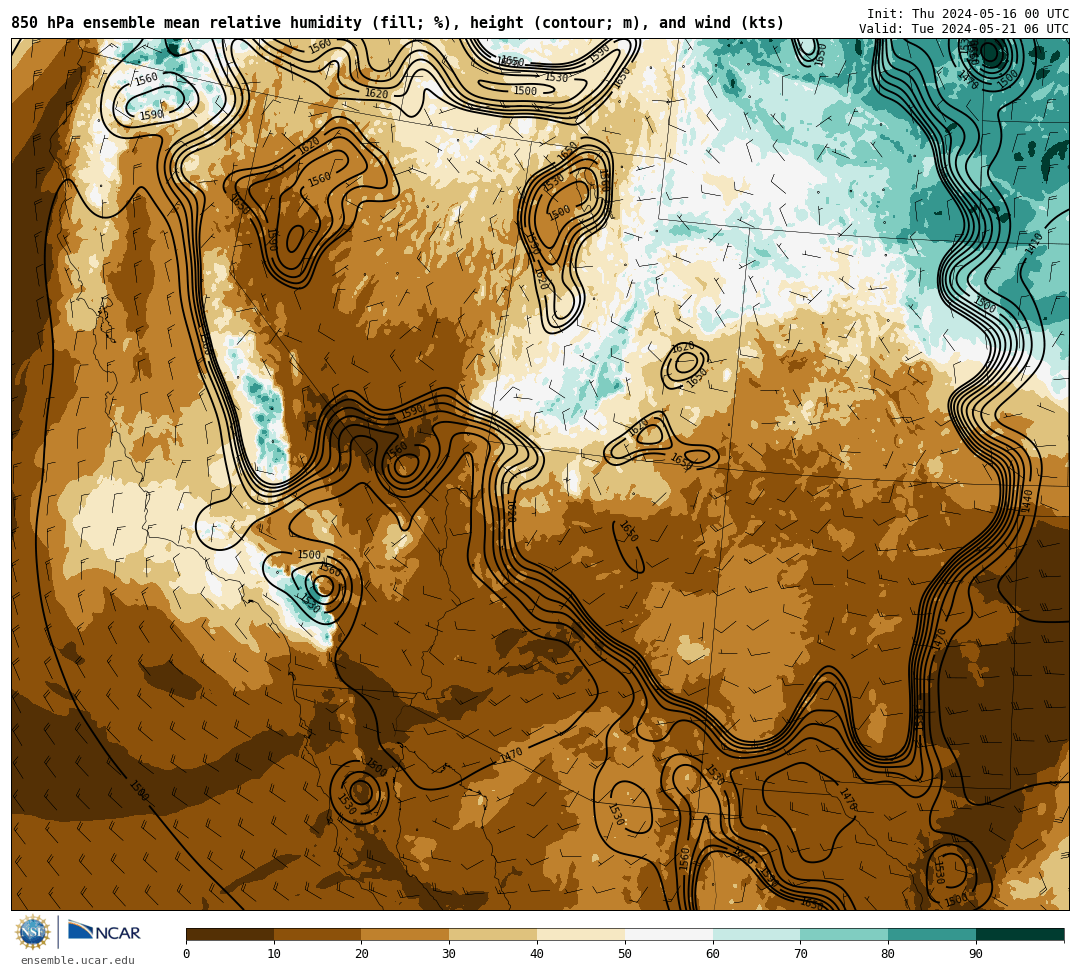Image resolution: width=1080 pixels, height=973 pixels.
Task: Click the colorbar tick label "40"
Action: (x=537, y=954)
